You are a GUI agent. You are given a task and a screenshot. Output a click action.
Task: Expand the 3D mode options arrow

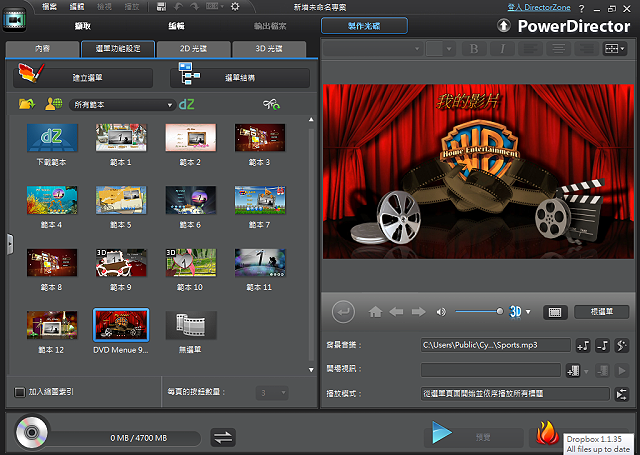point(528,312)
